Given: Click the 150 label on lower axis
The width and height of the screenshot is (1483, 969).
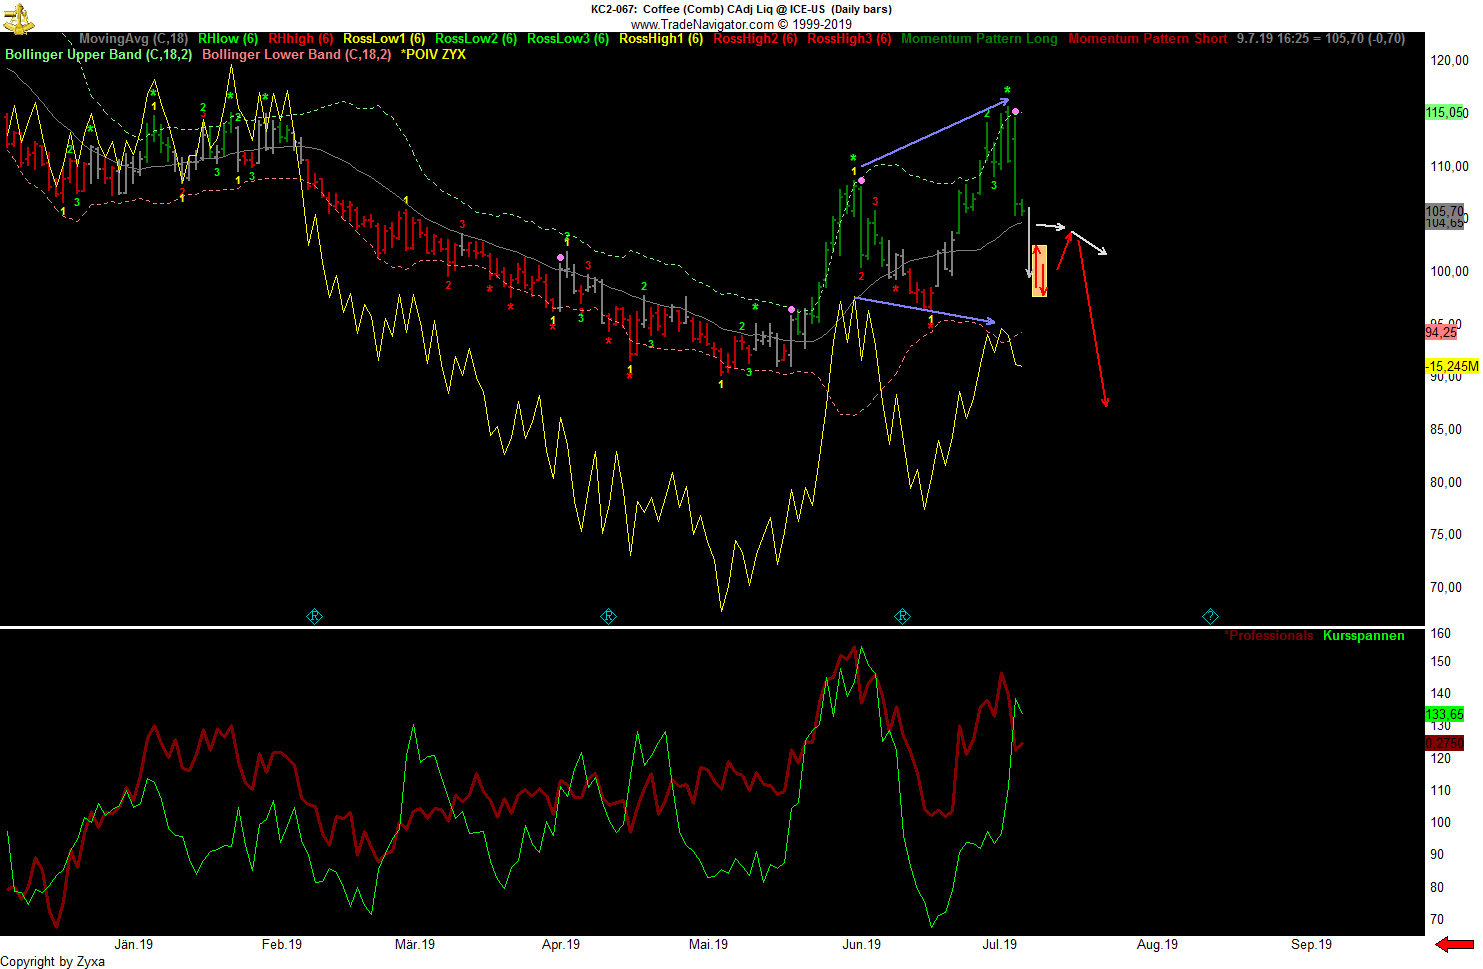Looking at the screenshot, I should click(x=1441, y=661).
